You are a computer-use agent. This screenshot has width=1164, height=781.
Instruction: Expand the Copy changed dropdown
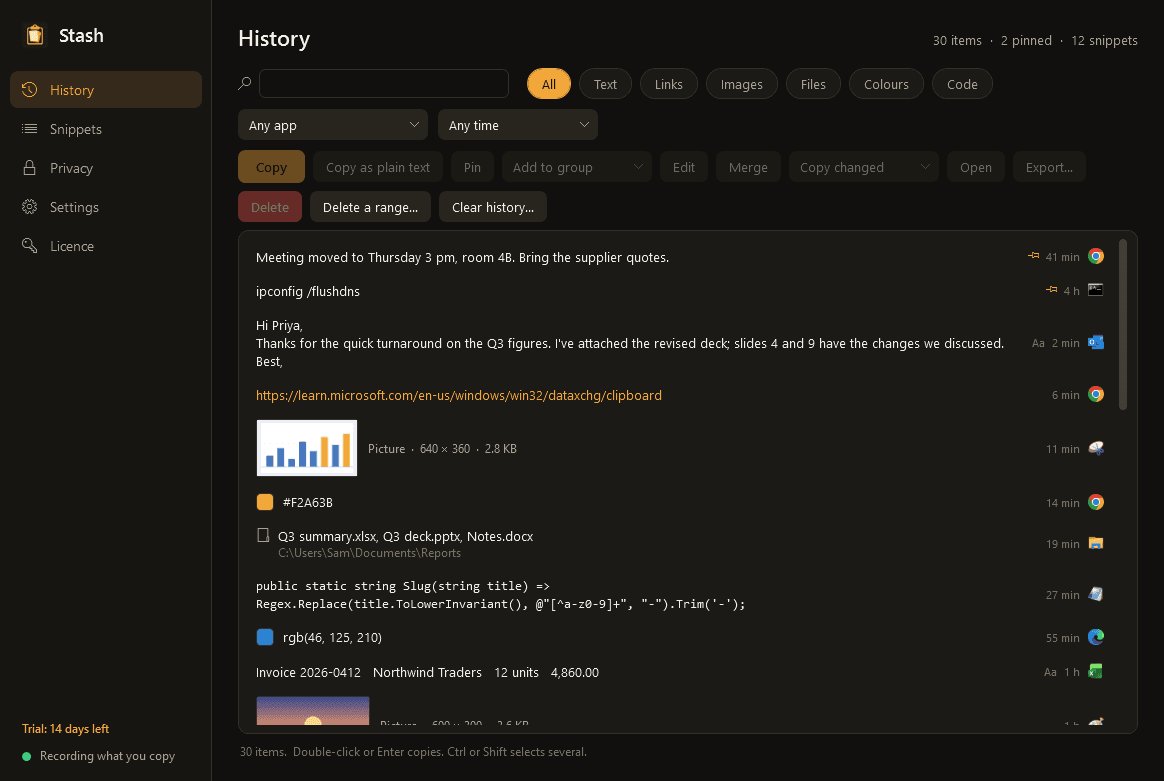coord(863,167)
